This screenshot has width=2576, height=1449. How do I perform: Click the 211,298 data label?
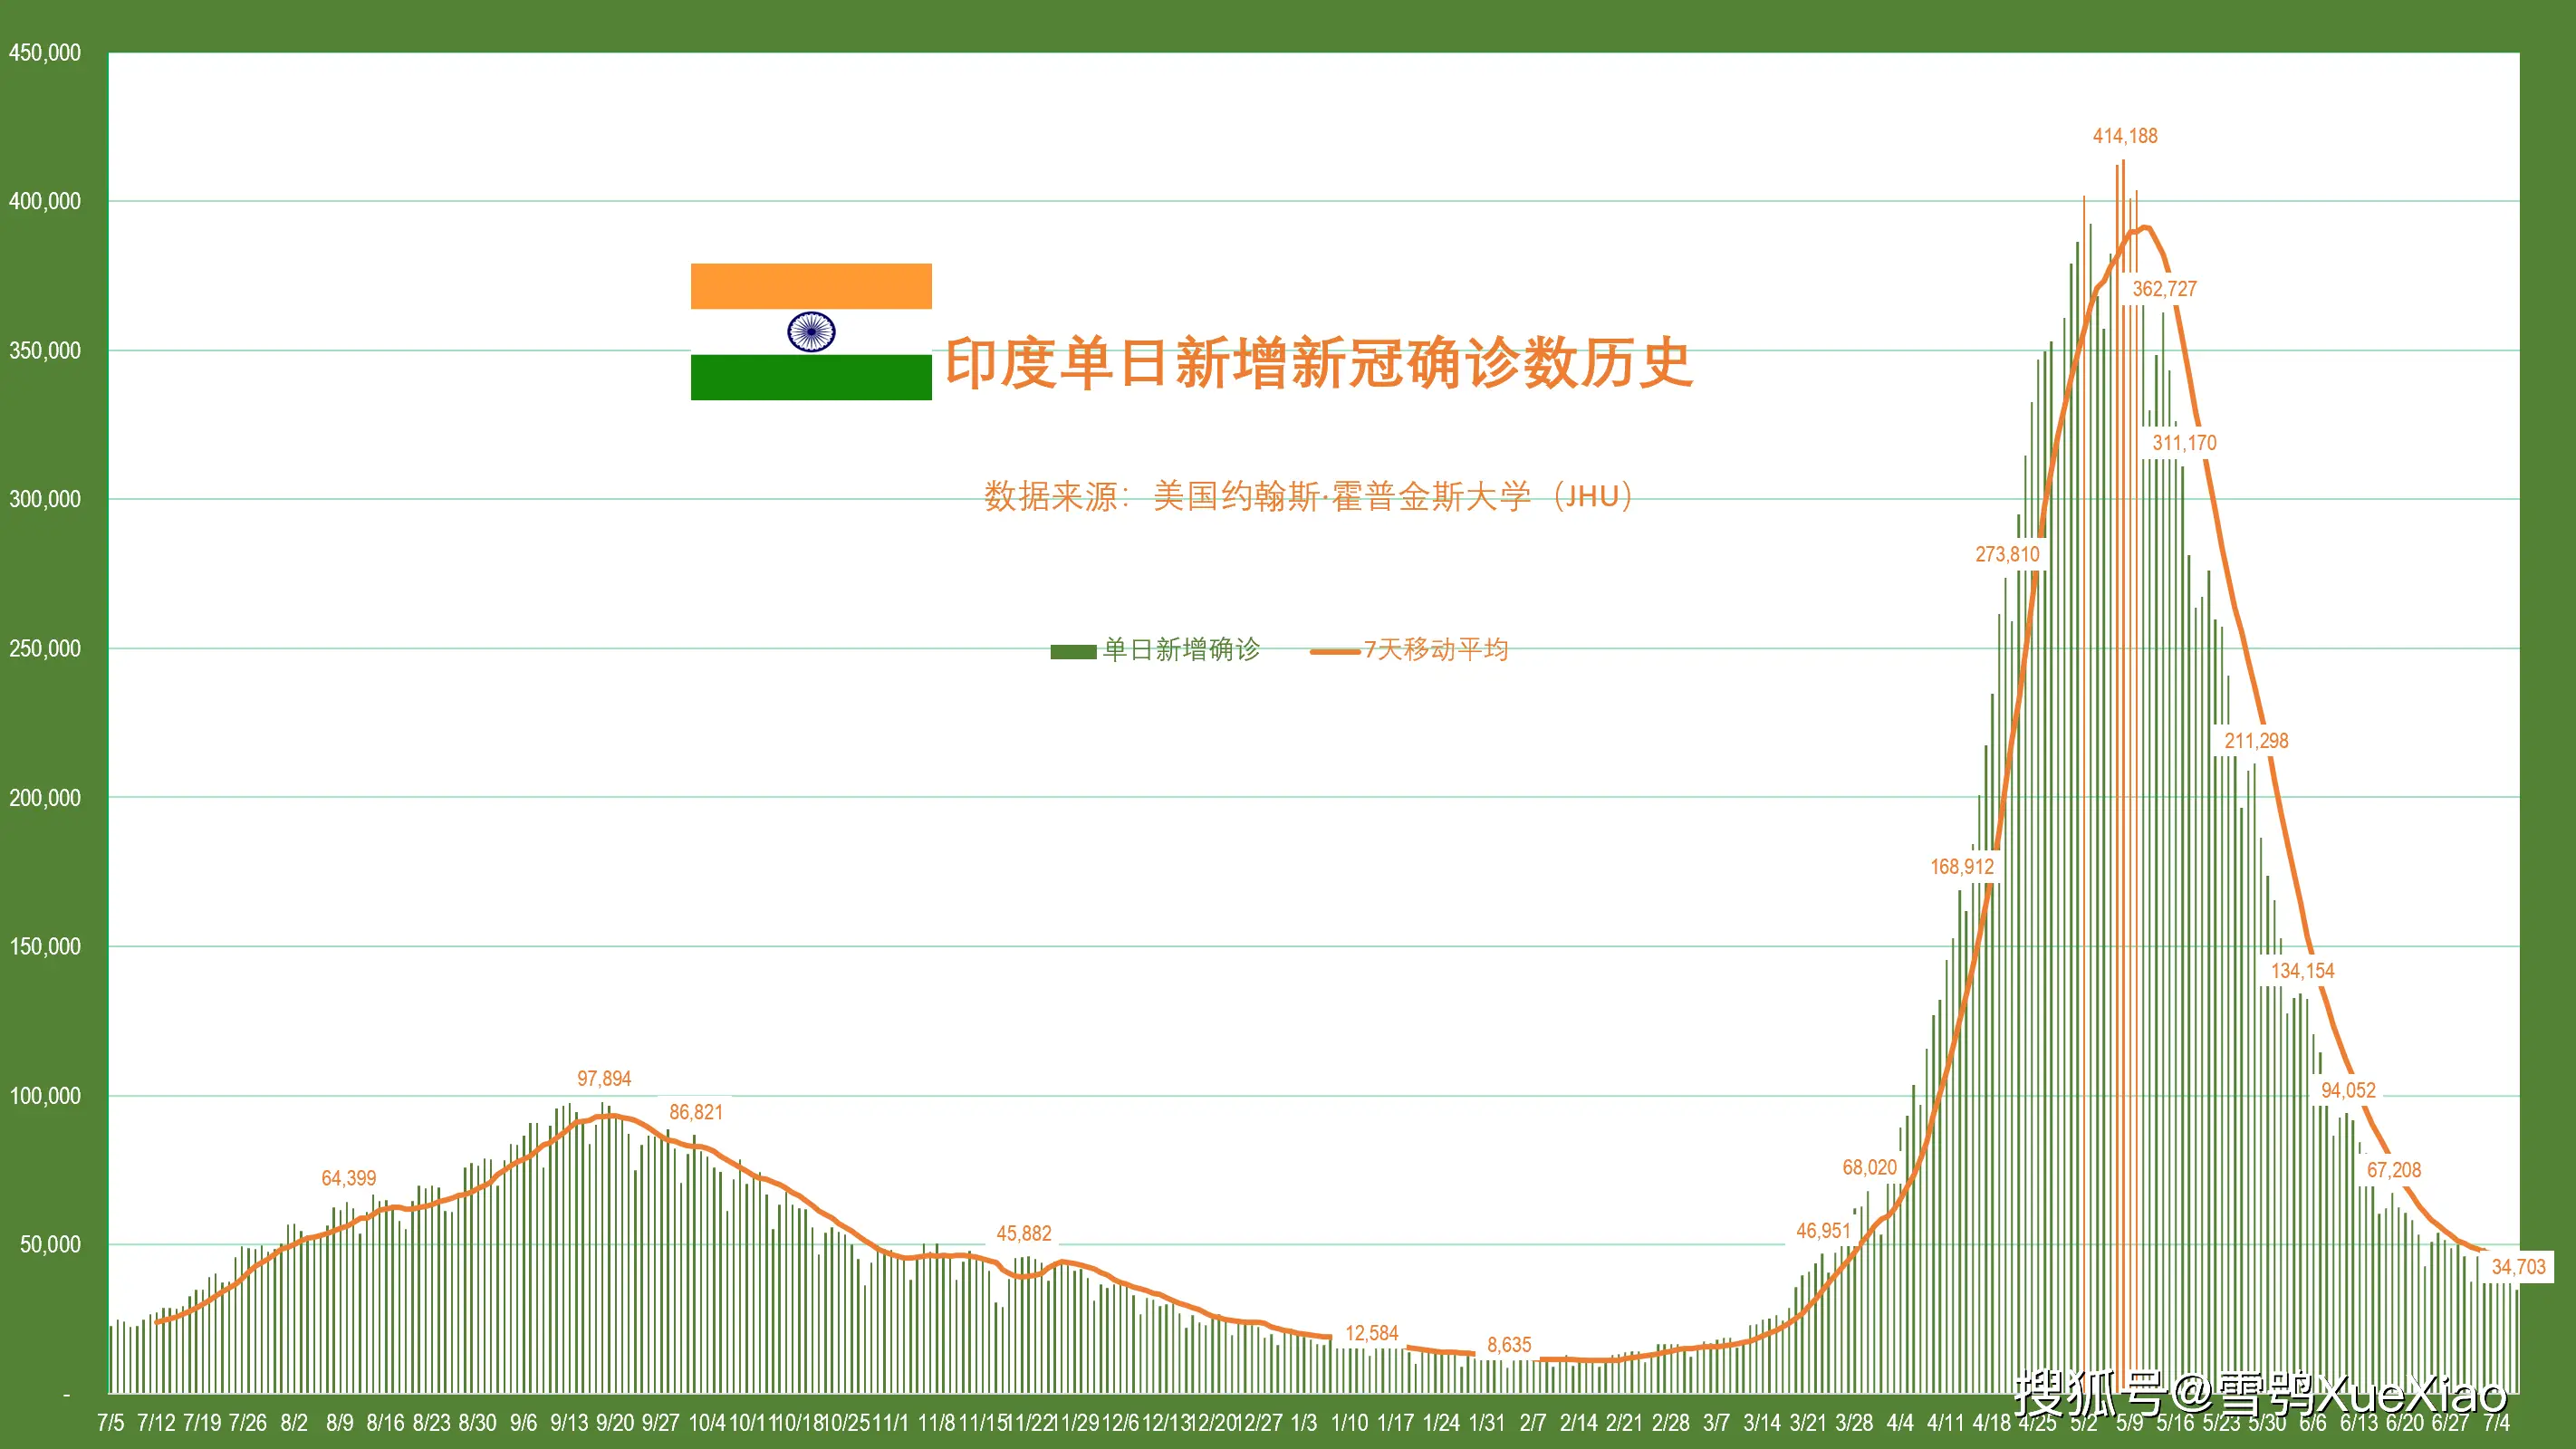(x=2256, y=741)
